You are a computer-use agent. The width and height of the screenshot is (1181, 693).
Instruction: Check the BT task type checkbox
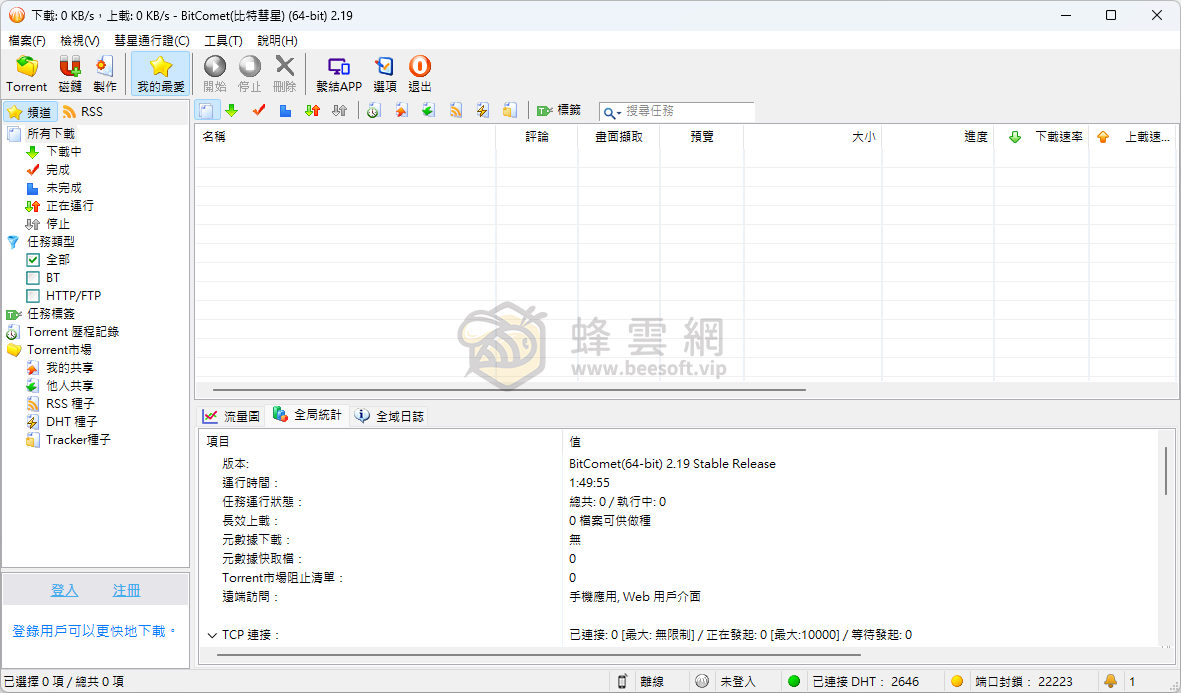[x=33, y=278]
